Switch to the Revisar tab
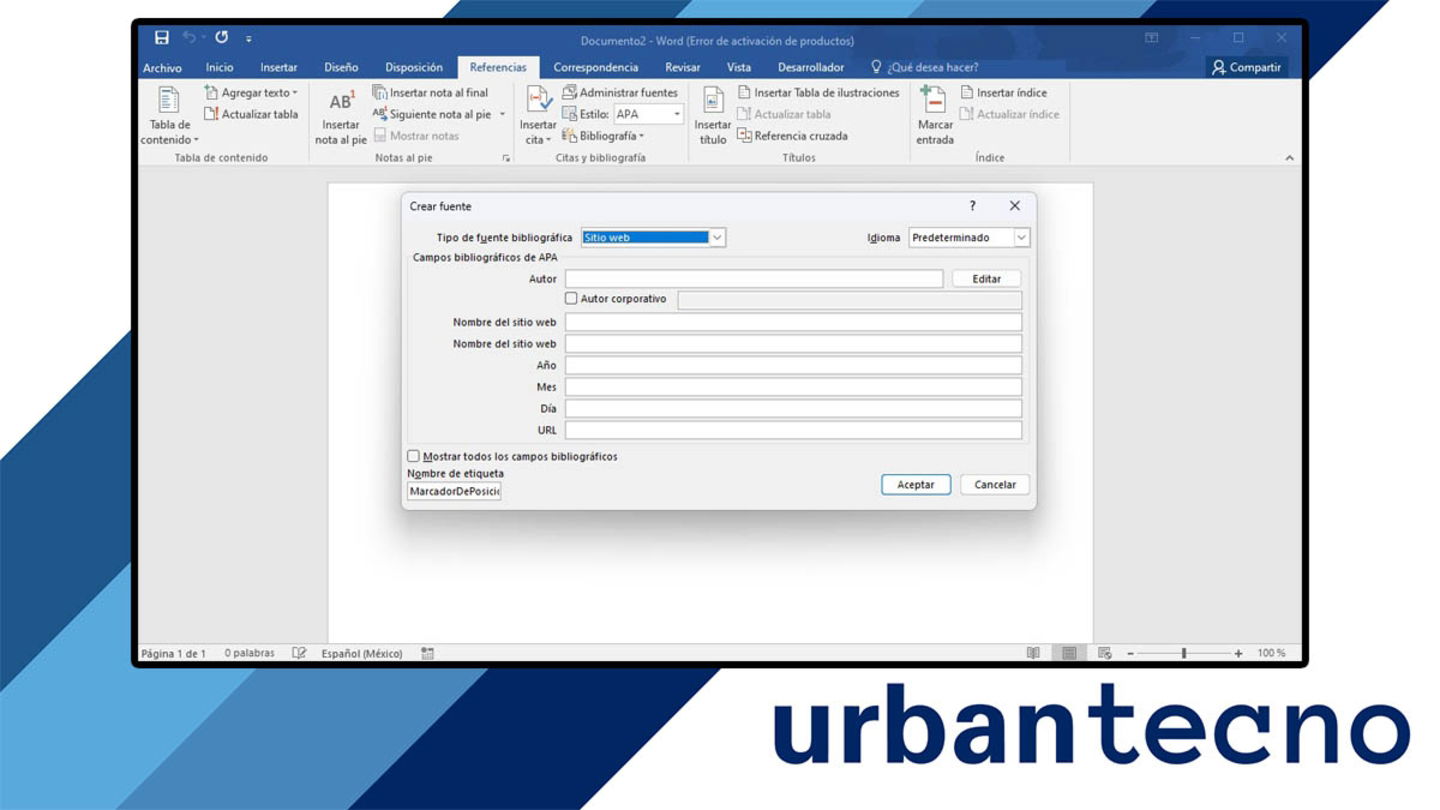This screenshot has height=810, width=1440. coord(683,68)
